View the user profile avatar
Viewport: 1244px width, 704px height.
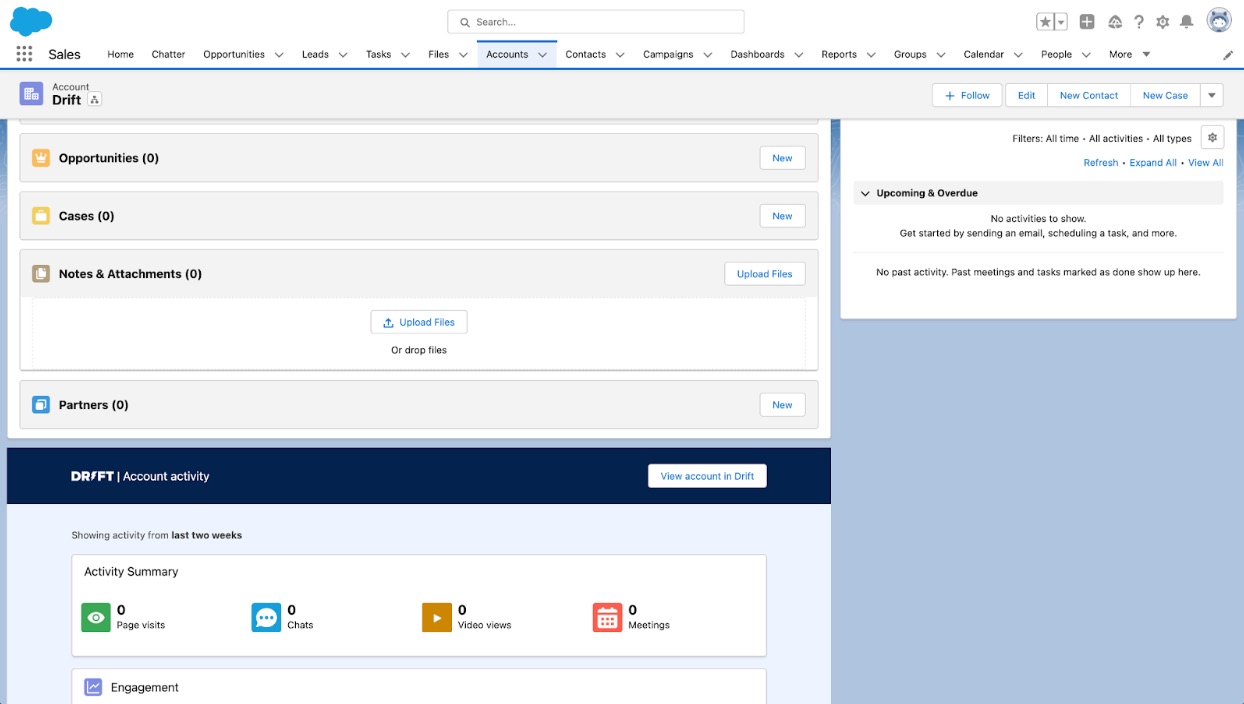click(1219, 21)
